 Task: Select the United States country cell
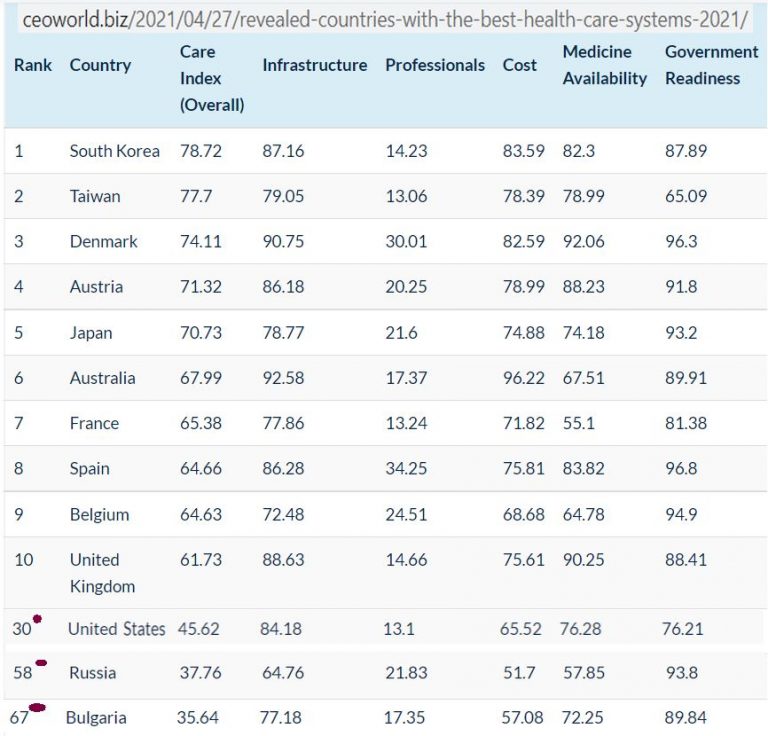[116, 629]
